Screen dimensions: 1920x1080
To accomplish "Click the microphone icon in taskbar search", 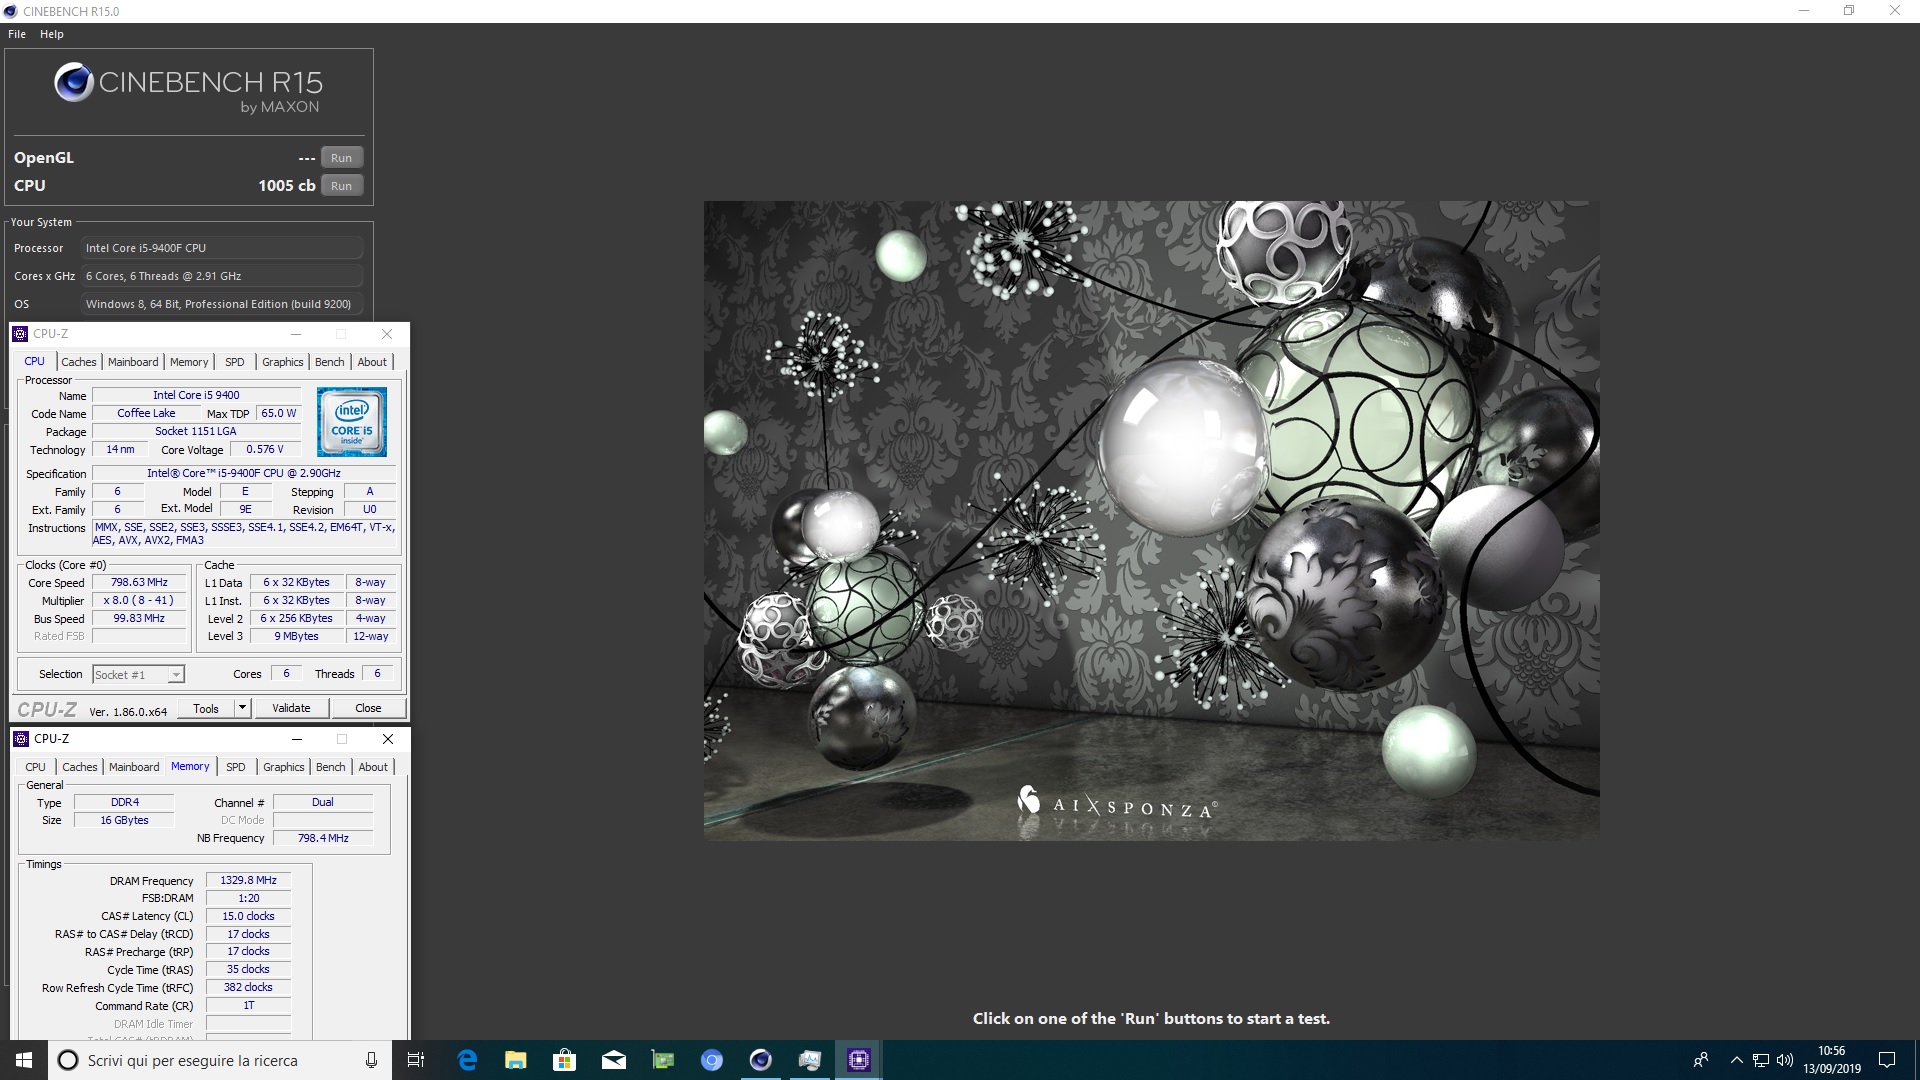I will (371, 1060).
